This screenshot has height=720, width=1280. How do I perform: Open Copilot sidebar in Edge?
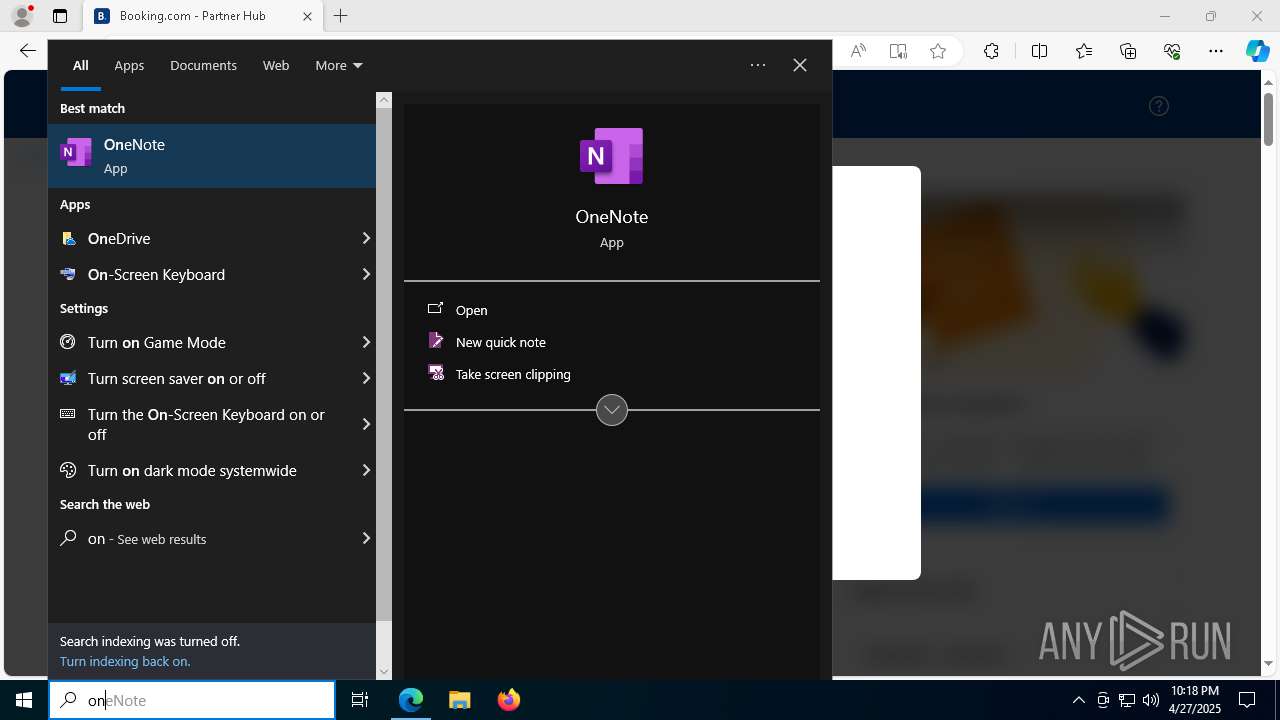point(1257,51)
